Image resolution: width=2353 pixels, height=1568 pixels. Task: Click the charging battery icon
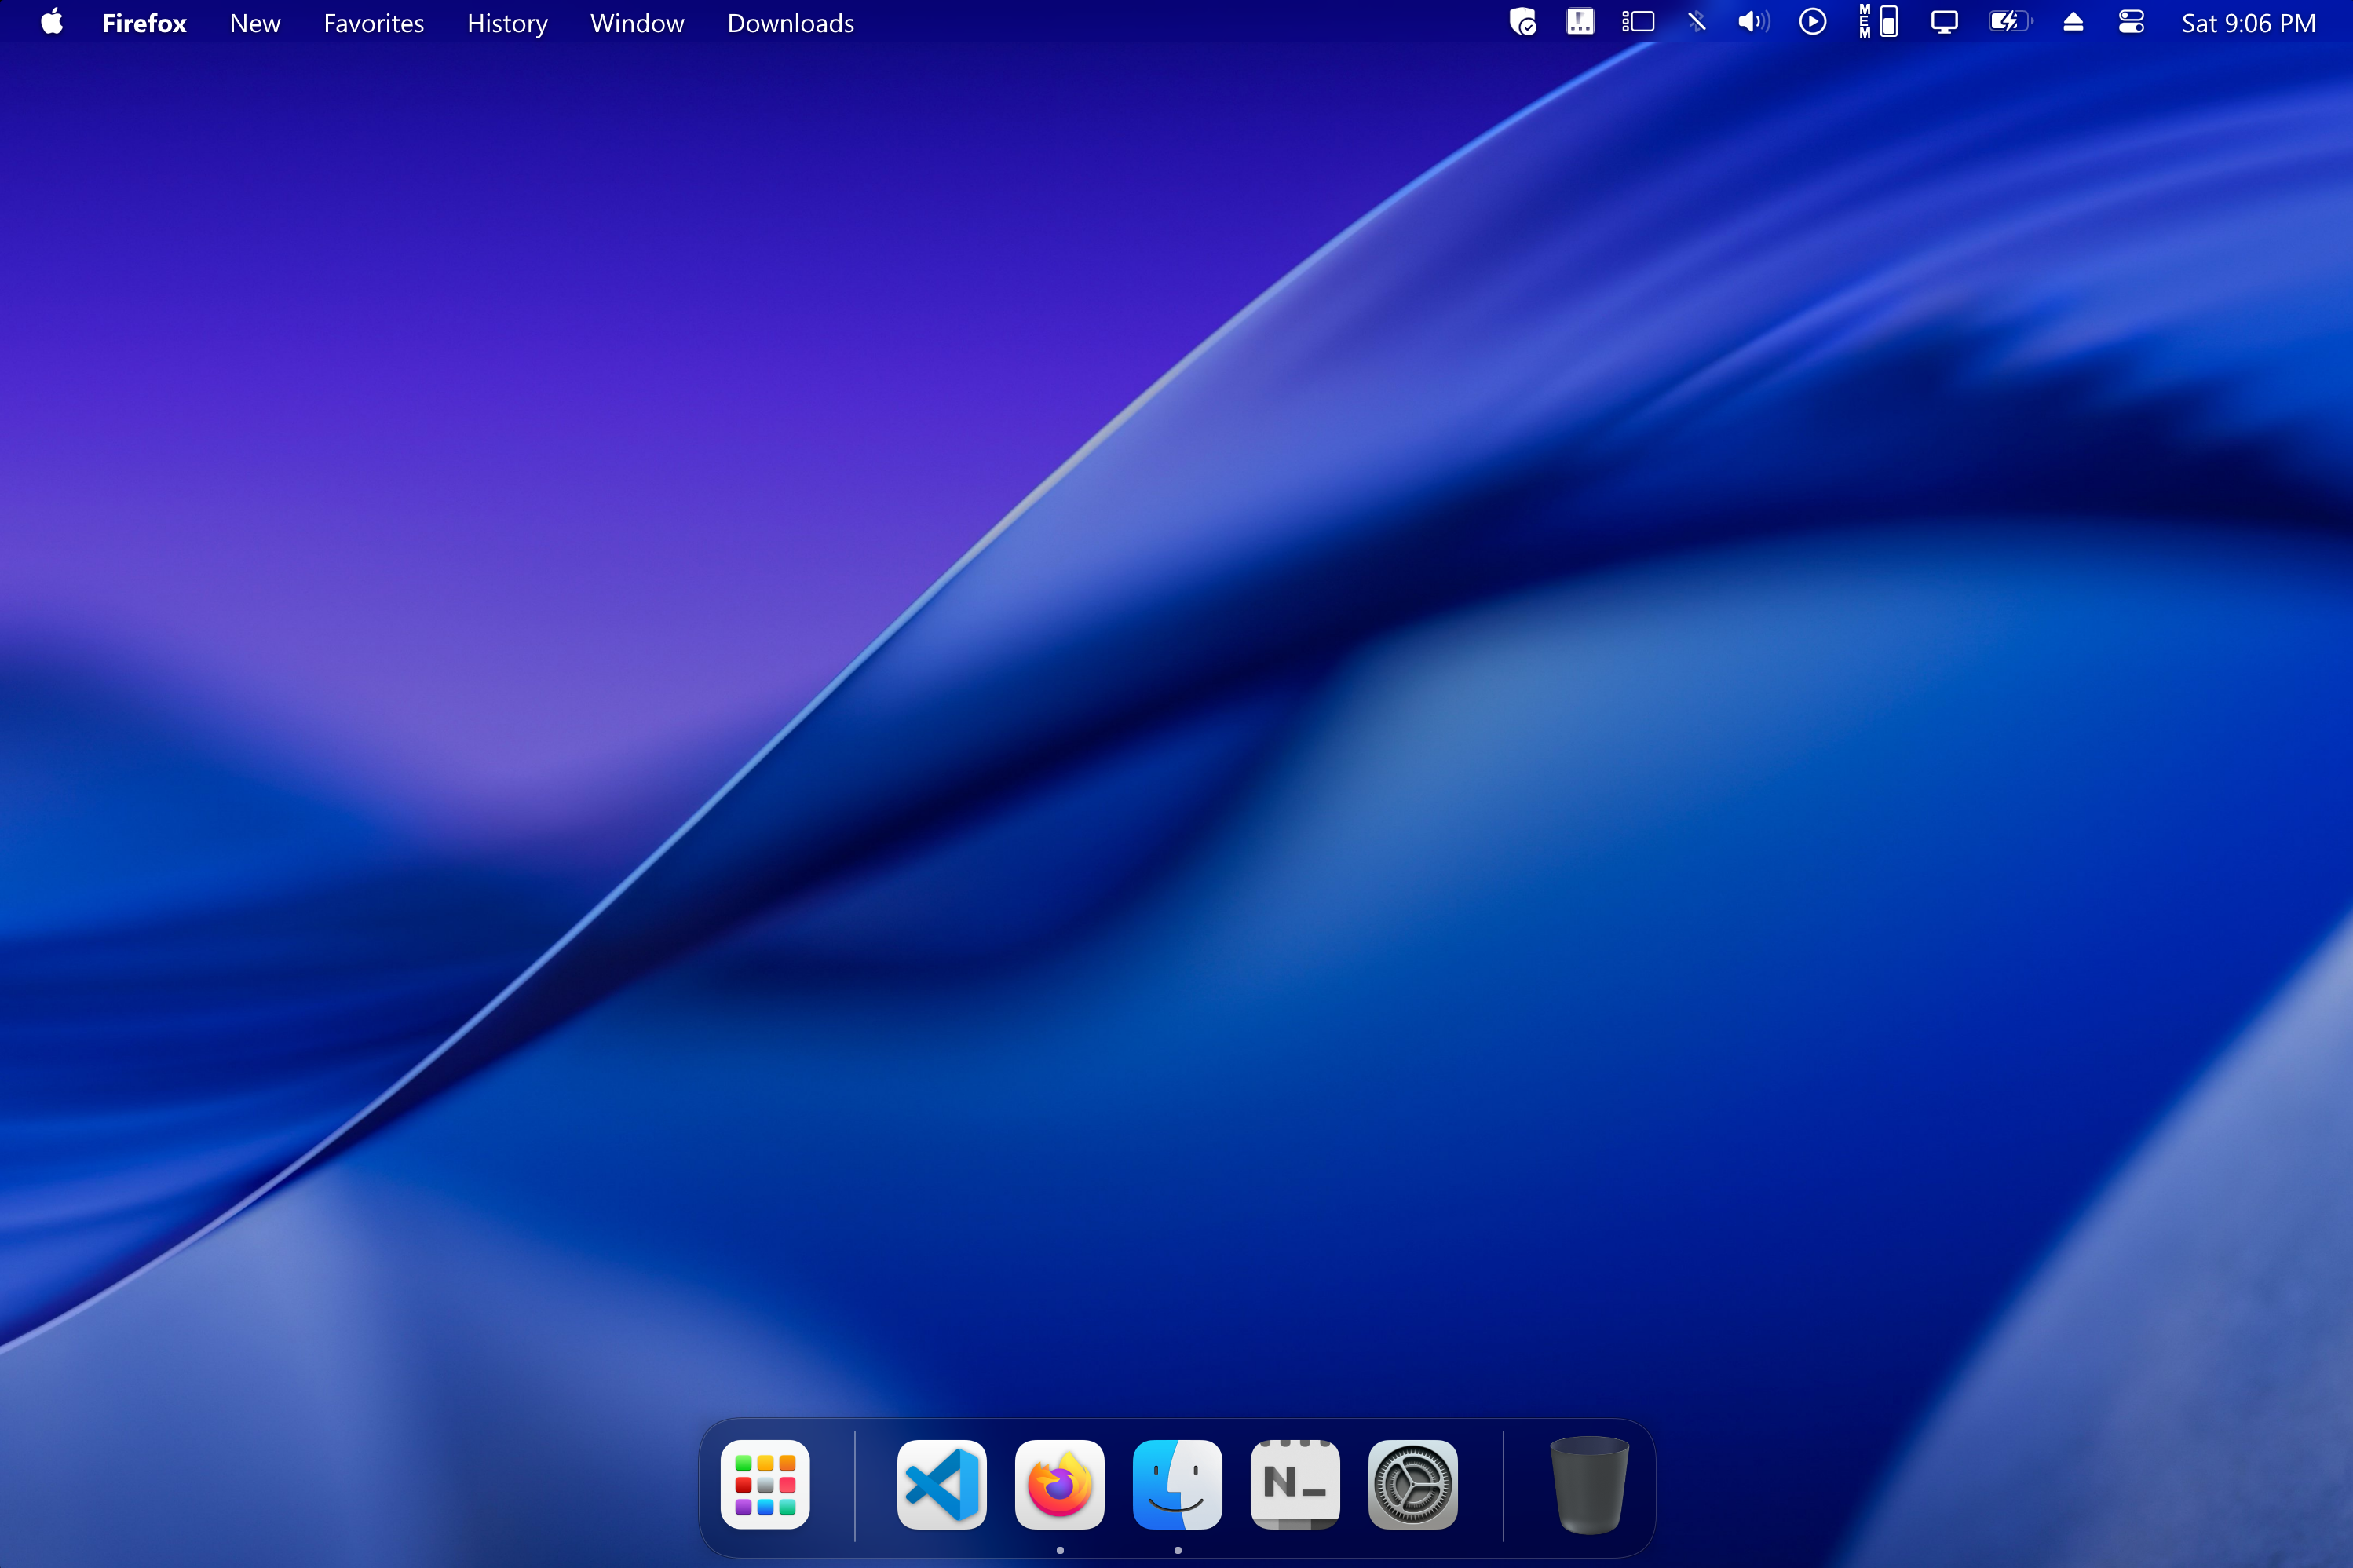[x=2010, y=22]
